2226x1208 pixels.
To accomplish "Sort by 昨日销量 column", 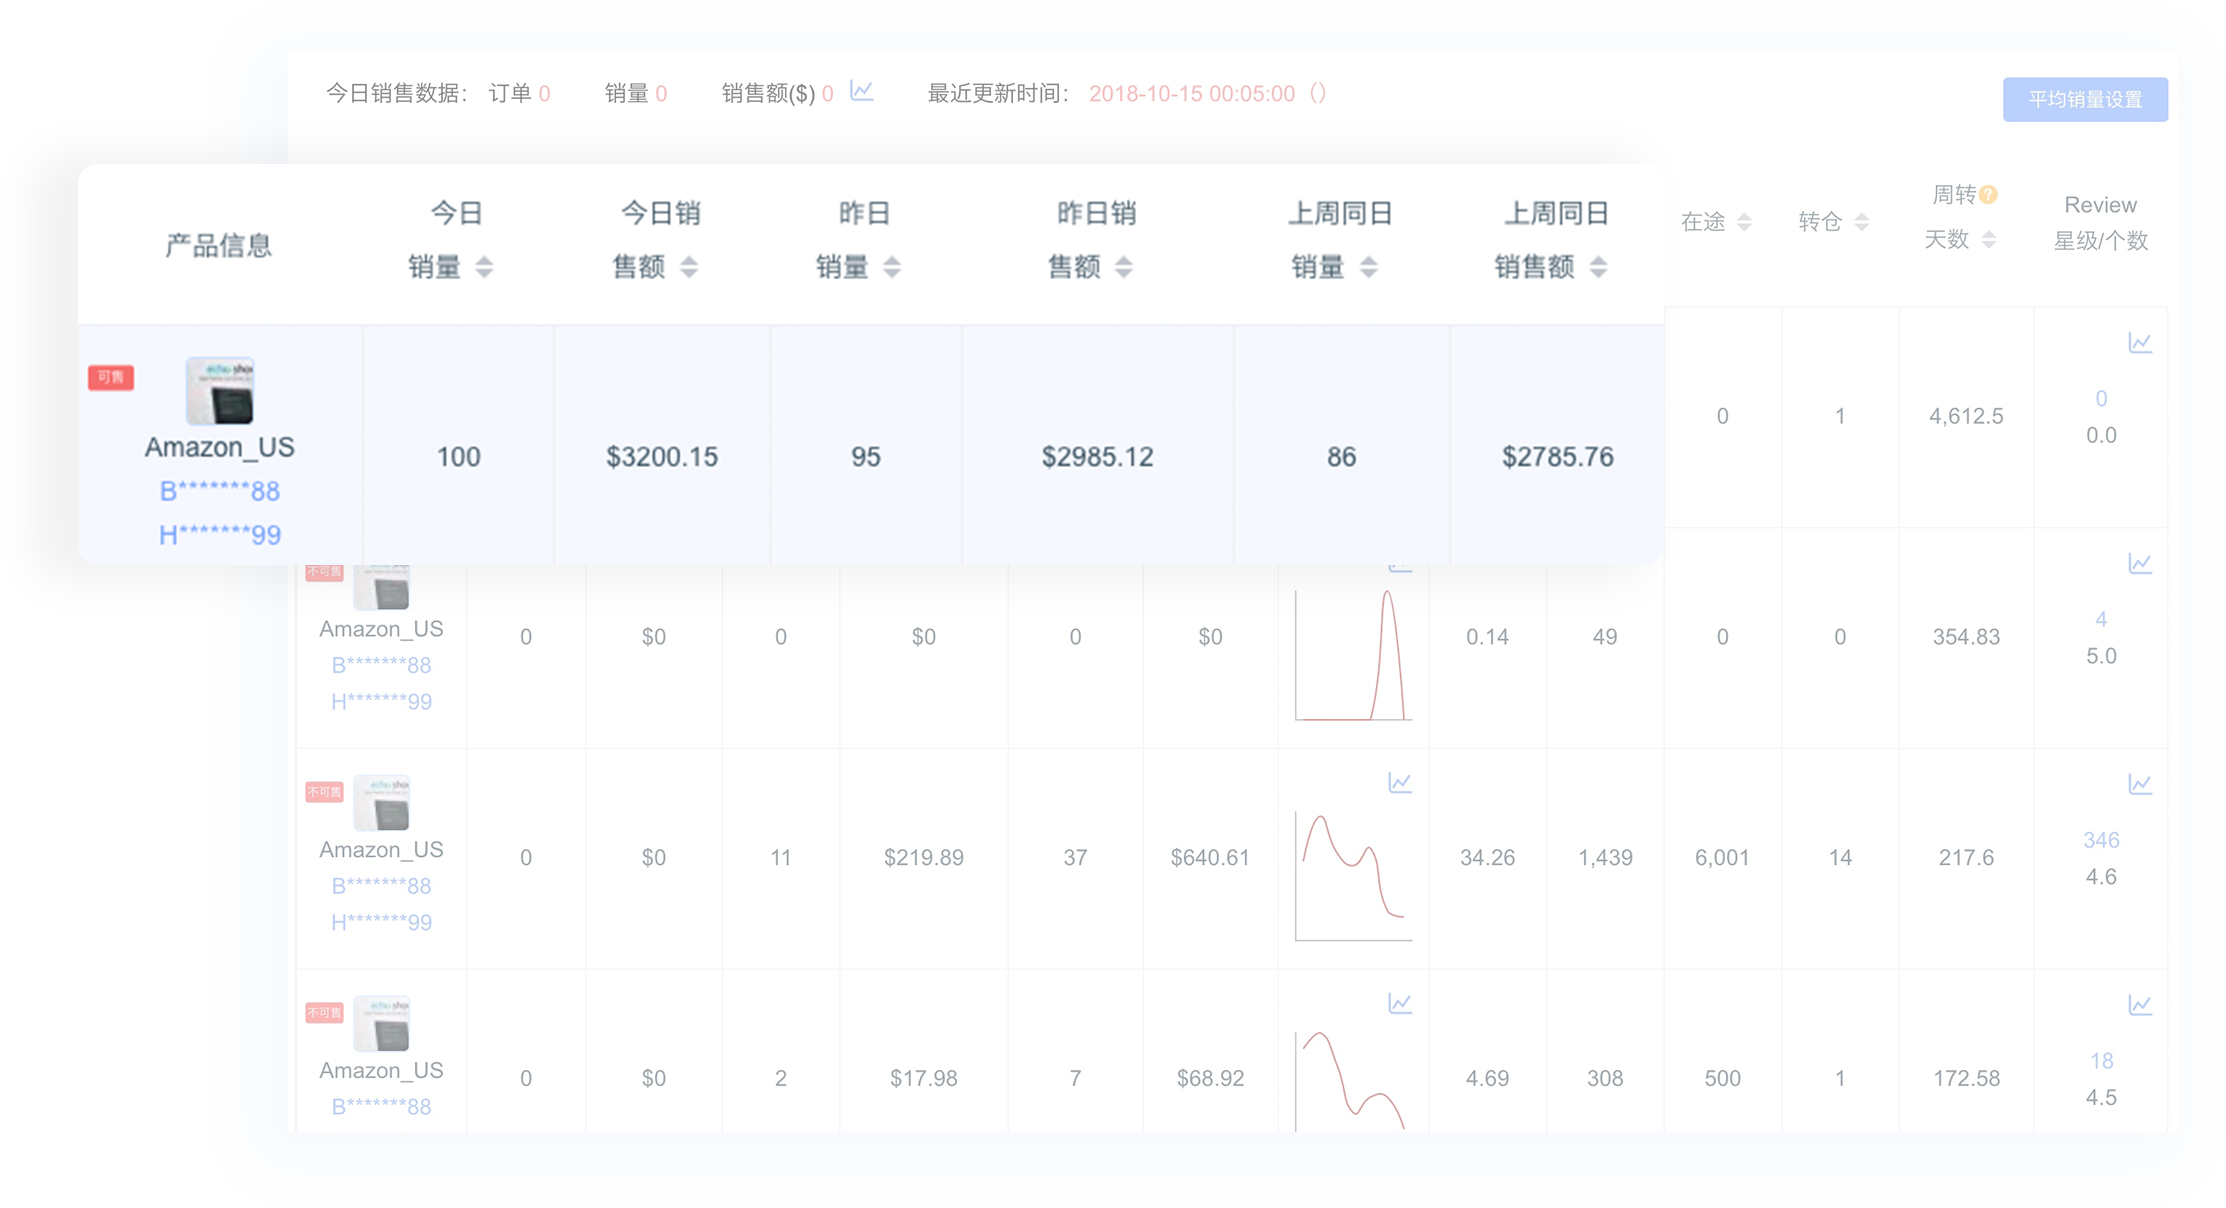I will pyautogui.click(x=892, y=267).
